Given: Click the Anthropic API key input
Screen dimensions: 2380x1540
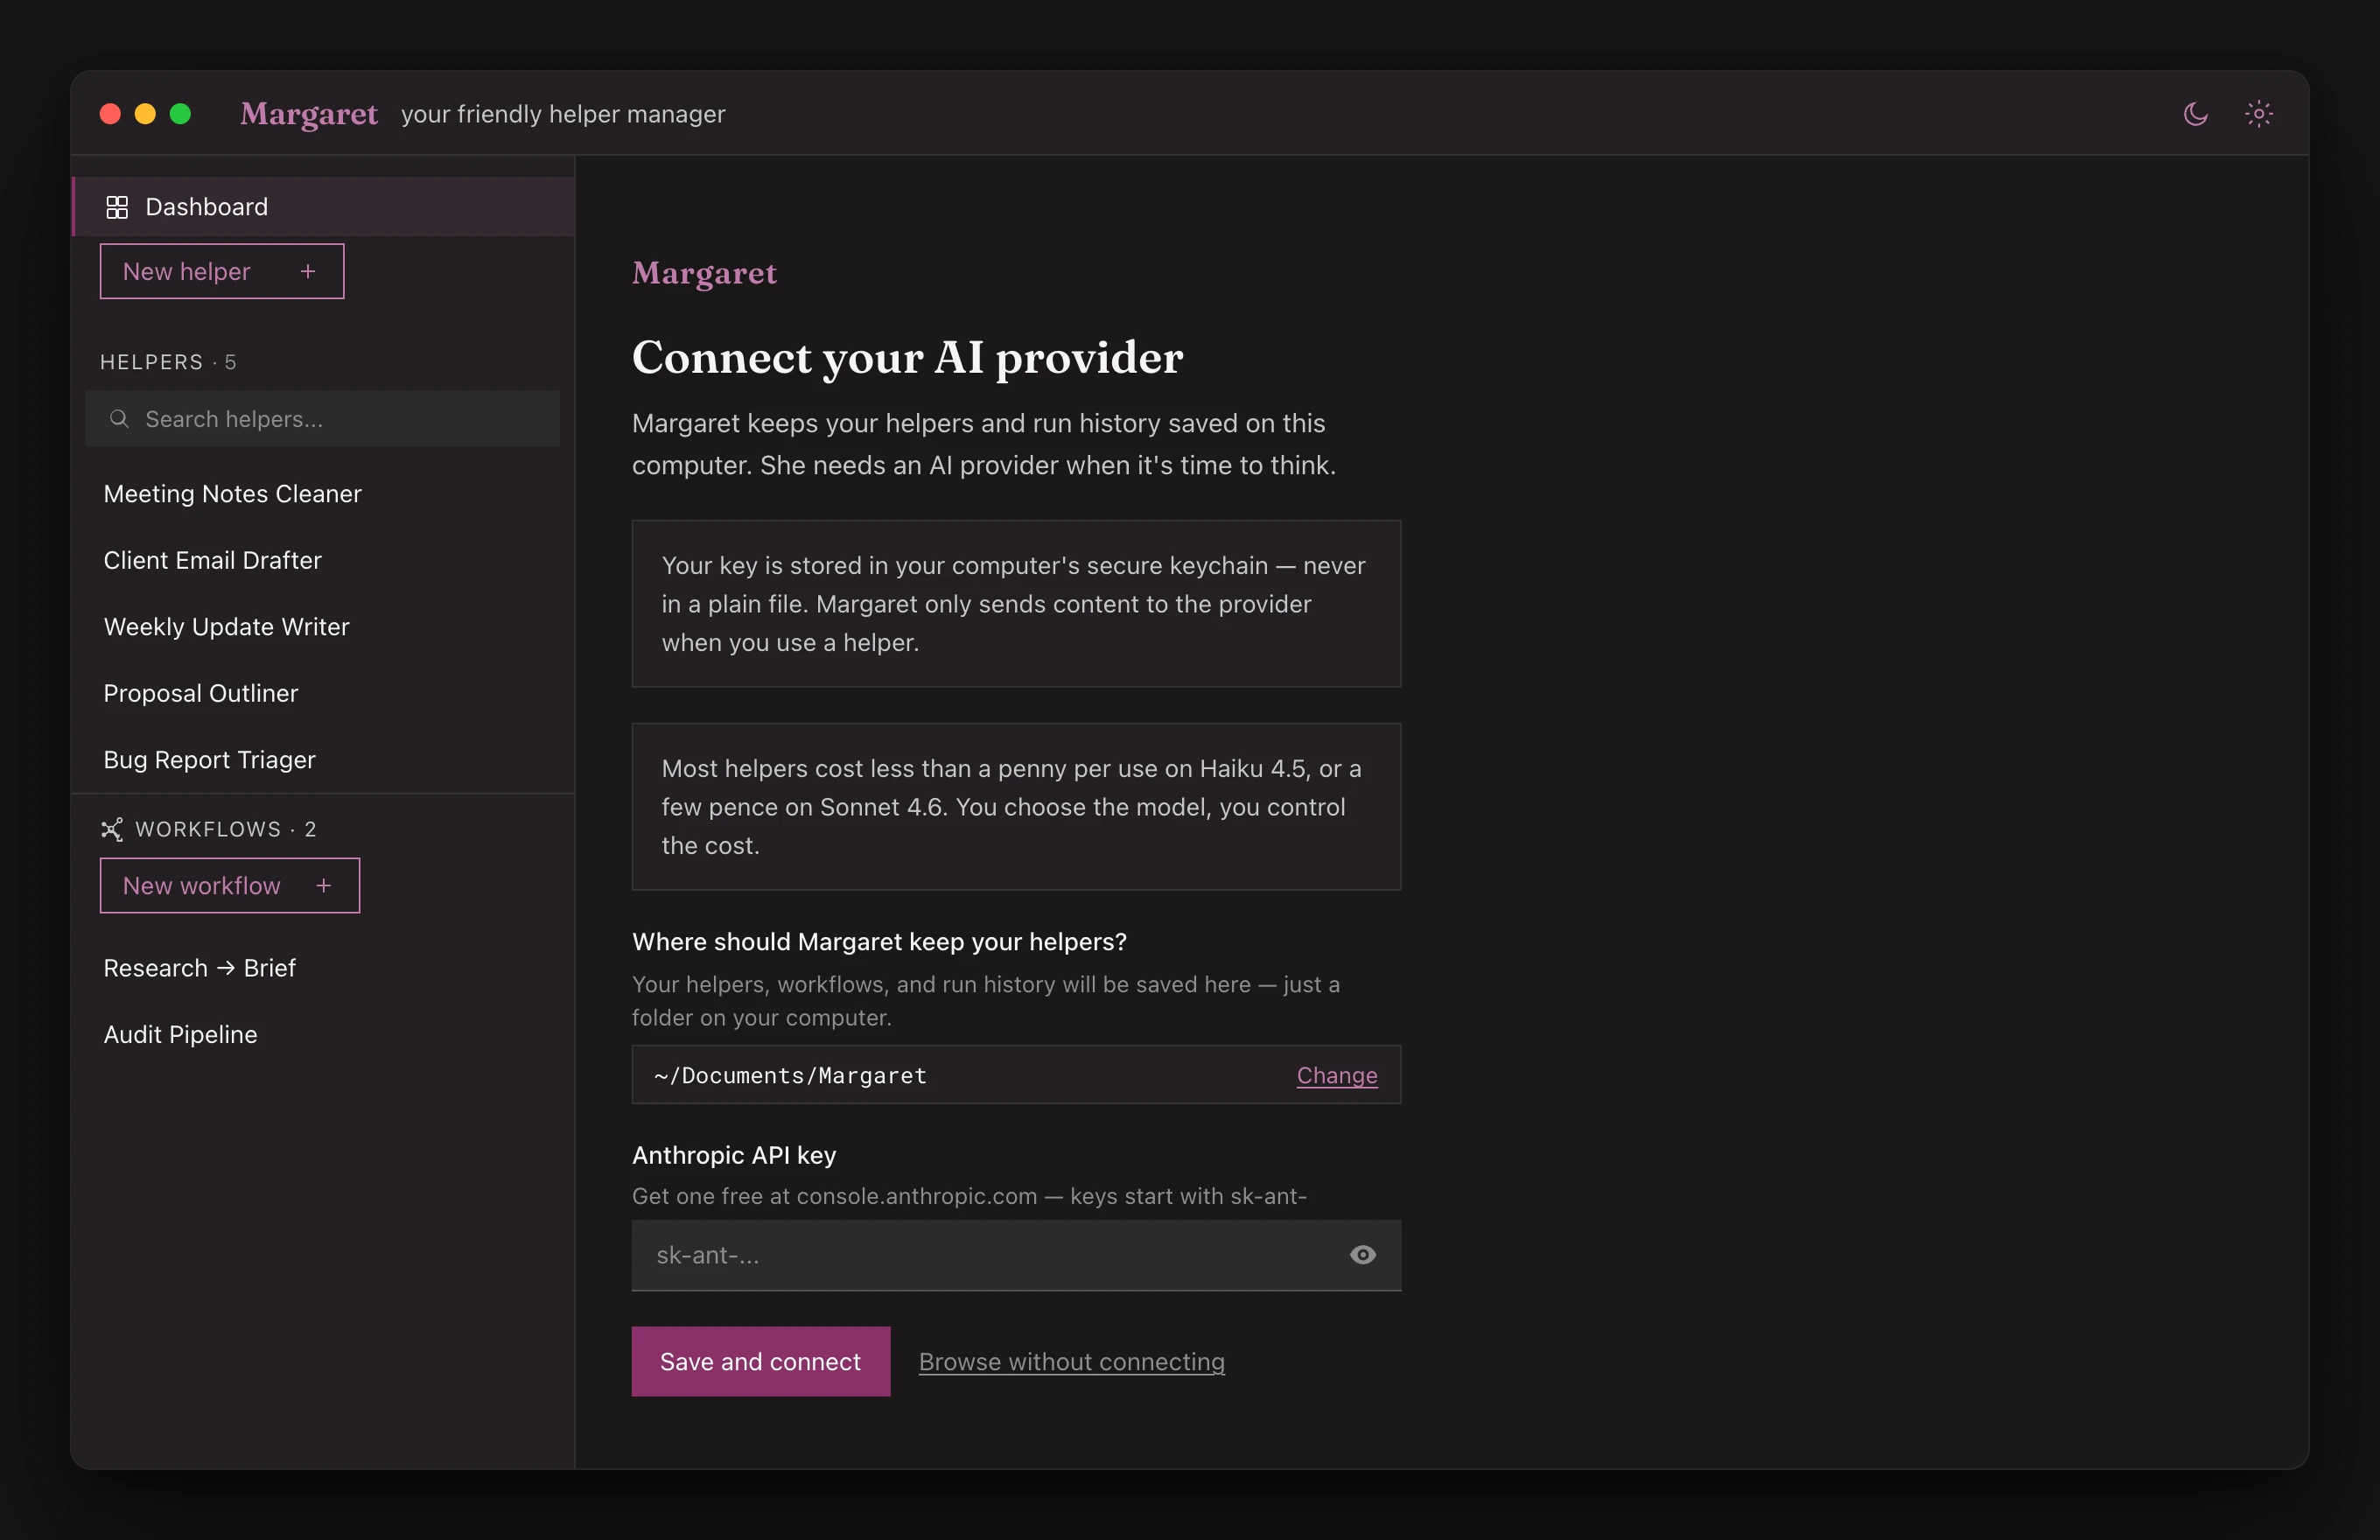Looking at the screenshot, I should [x=1016, y=1255].
